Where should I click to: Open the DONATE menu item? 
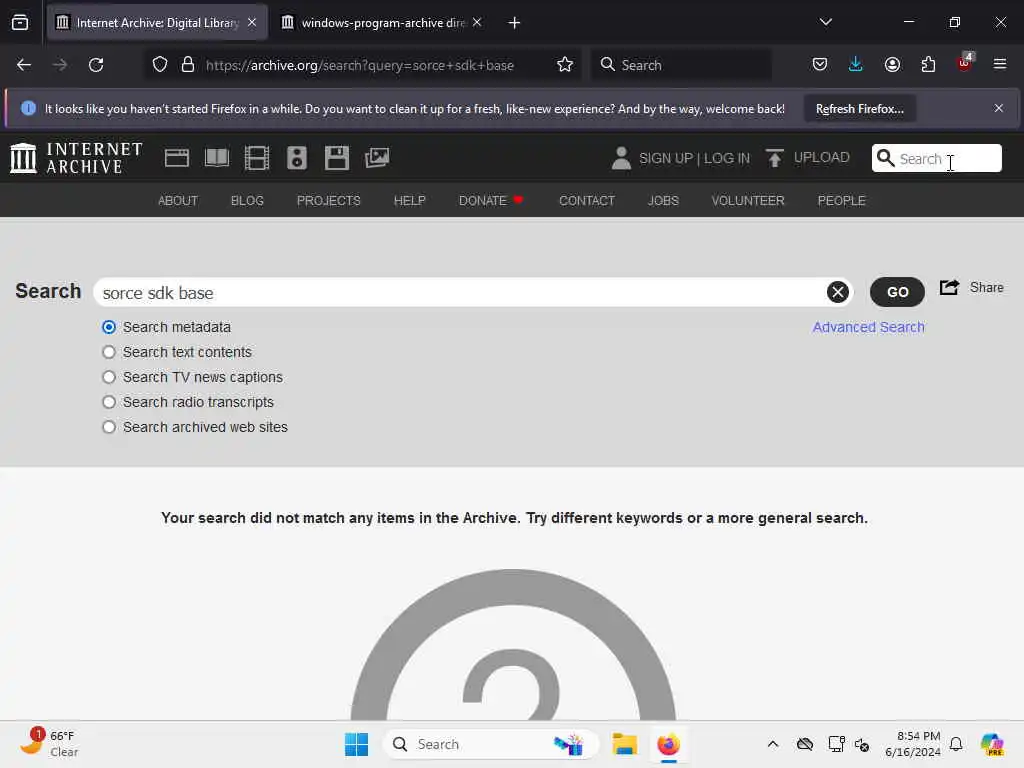(491, 200)
